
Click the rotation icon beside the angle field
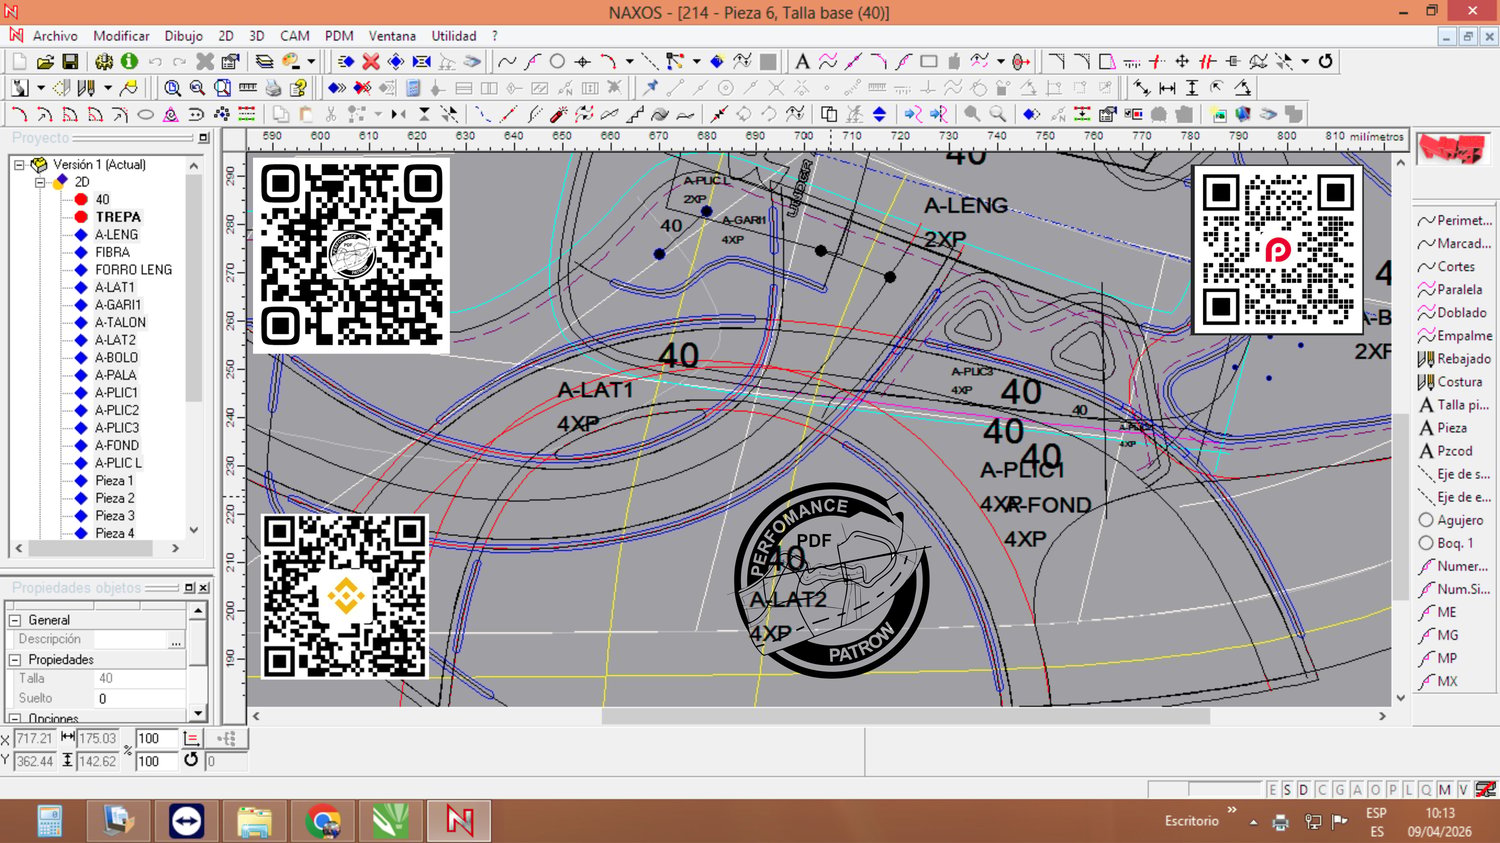(191, 760)
